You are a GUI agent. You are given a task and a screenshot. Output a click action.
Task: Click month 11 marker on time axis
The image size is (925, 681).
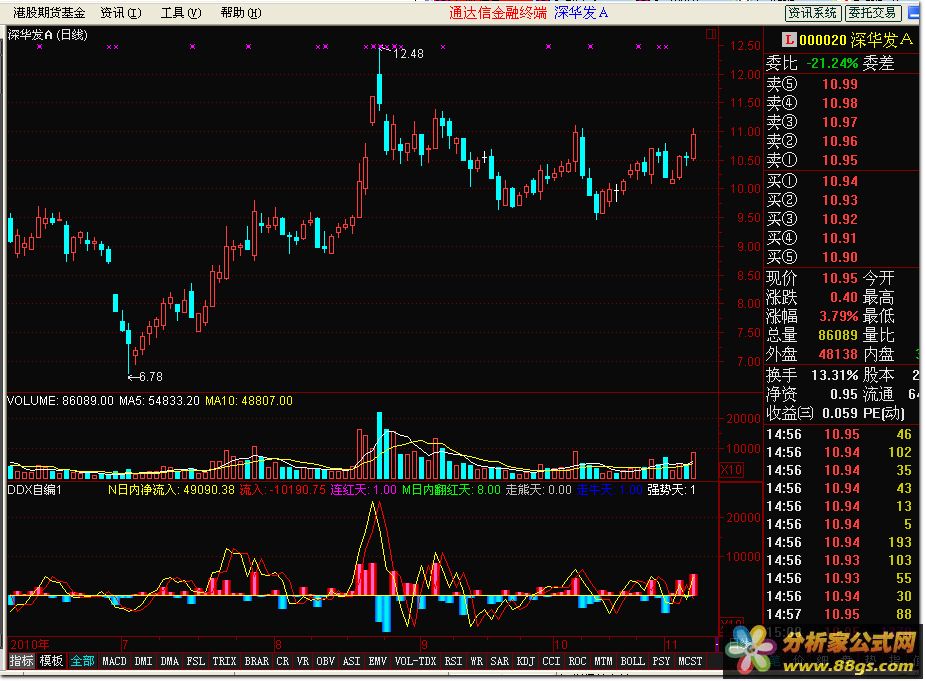click(671, 644)
